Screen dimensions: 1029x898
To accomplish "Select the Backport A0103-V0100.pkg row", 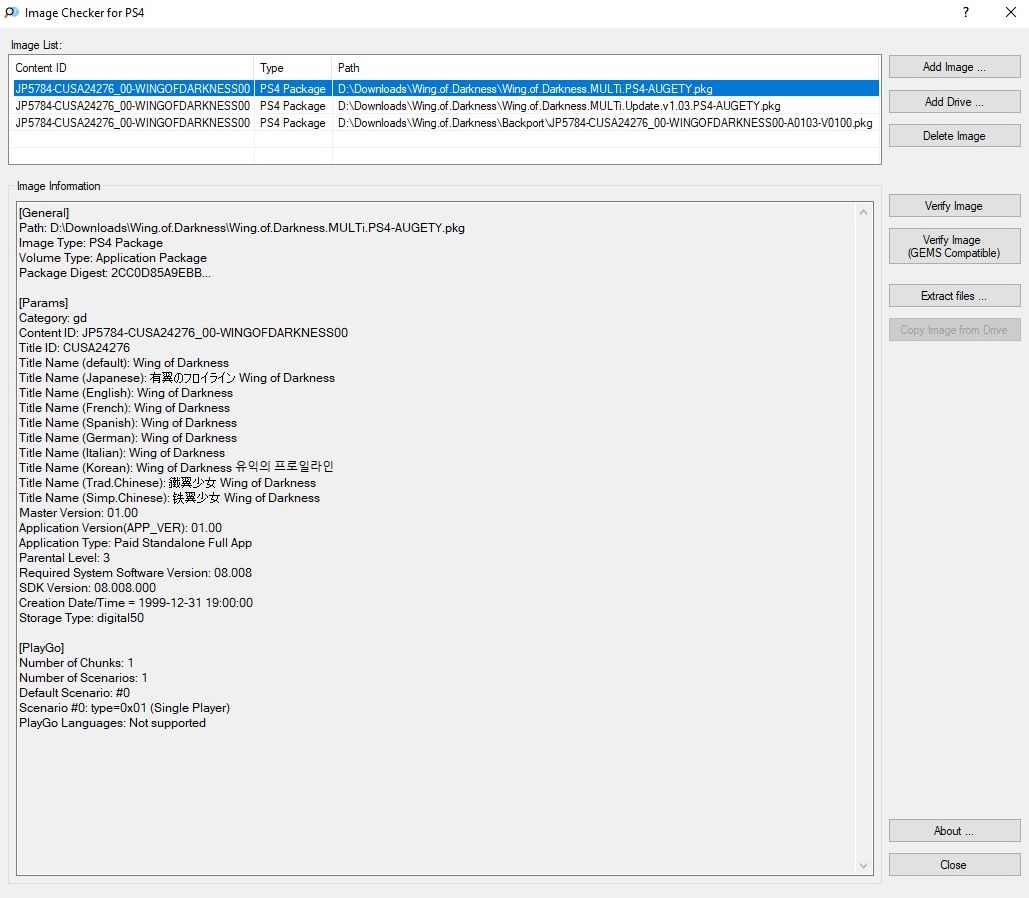I will 446,123.
